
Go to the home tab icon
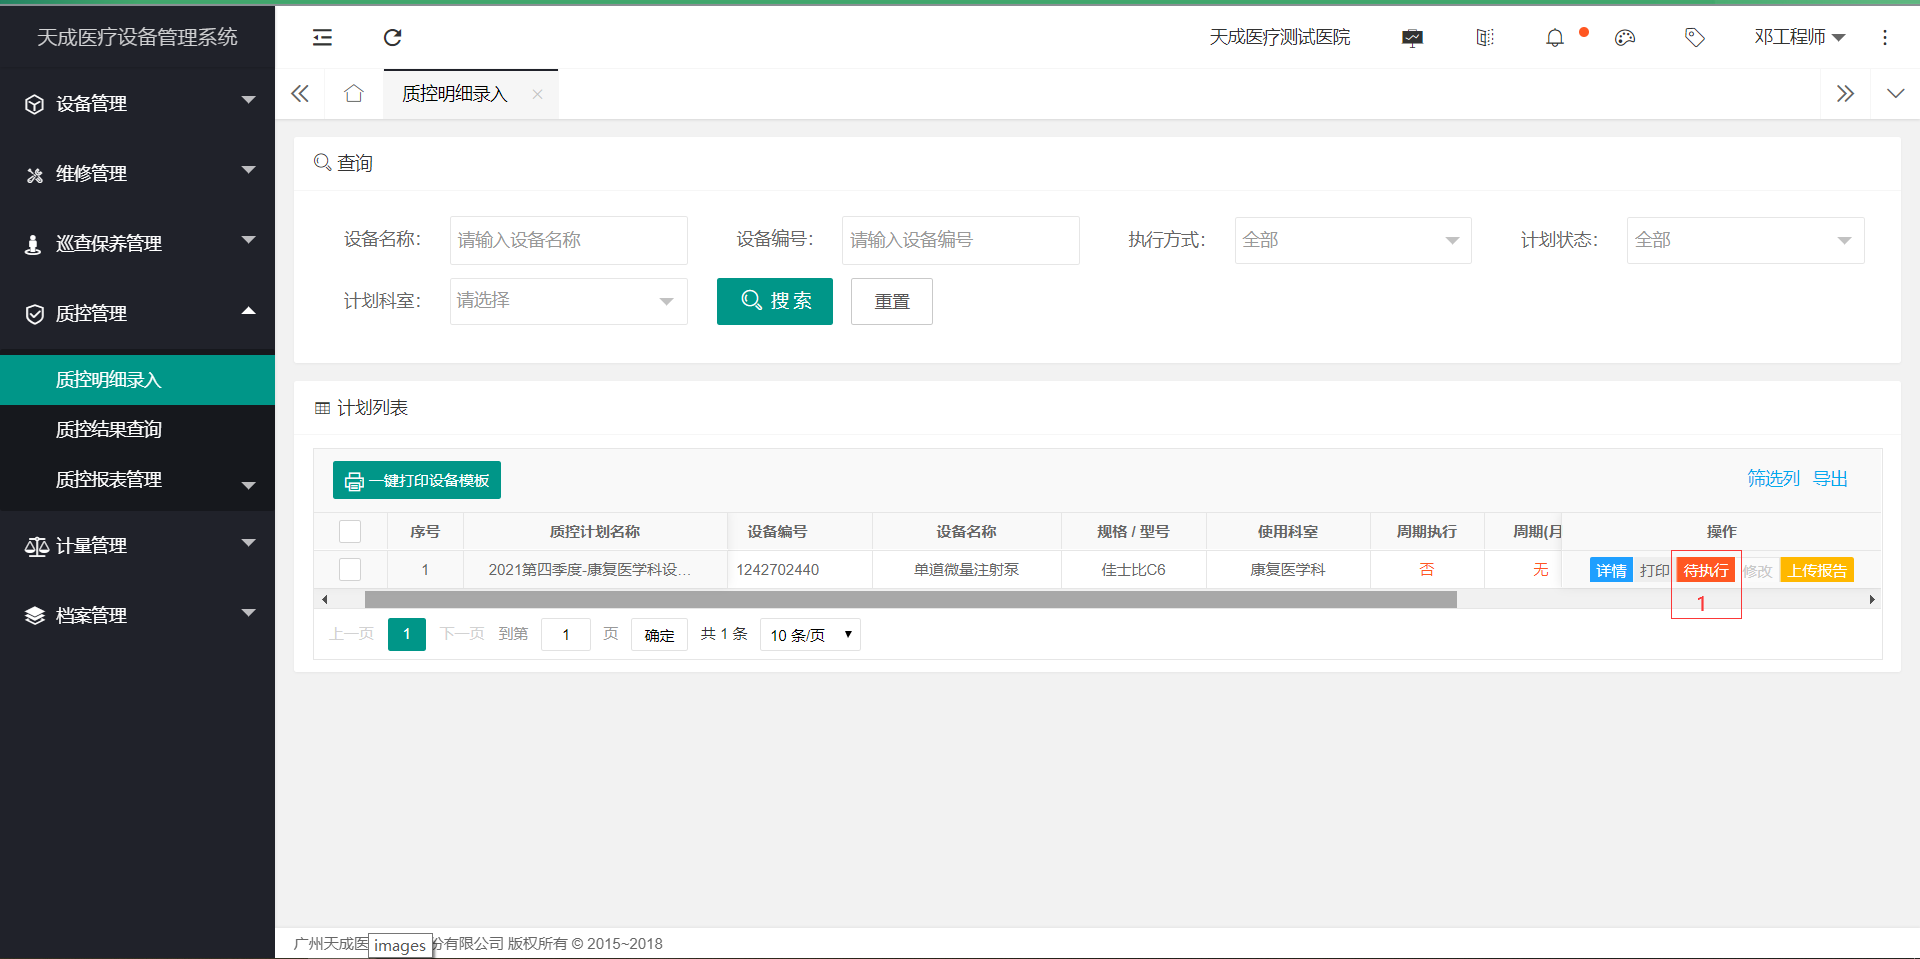coord(353,94)
